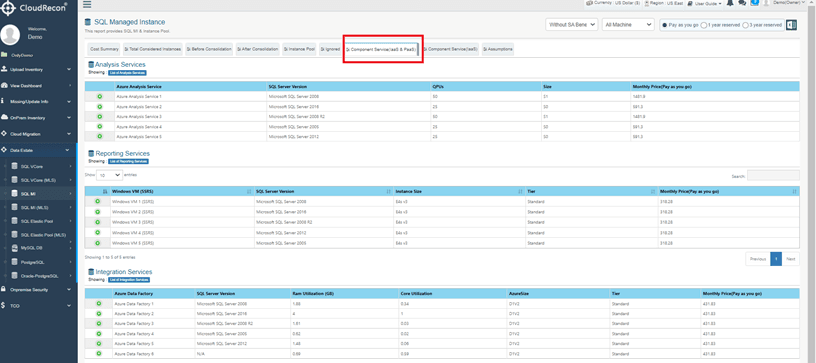Image resolution: width=816 pixels, height=363 pixels.
Task: Open the Assumptions tab
Action: pyautogui.click(x=498, y=49)
